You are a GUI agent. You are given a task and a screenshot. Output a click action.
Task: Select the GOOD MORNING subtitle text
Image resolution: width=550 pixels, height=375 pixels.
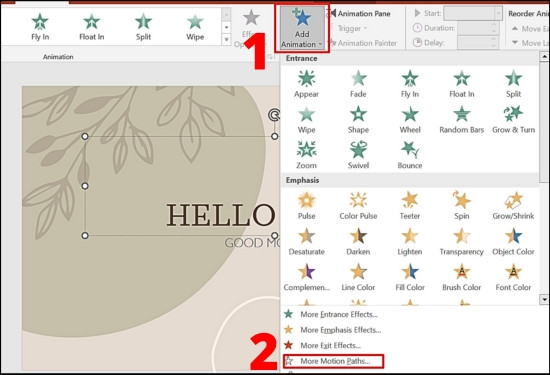click(252, 243)
